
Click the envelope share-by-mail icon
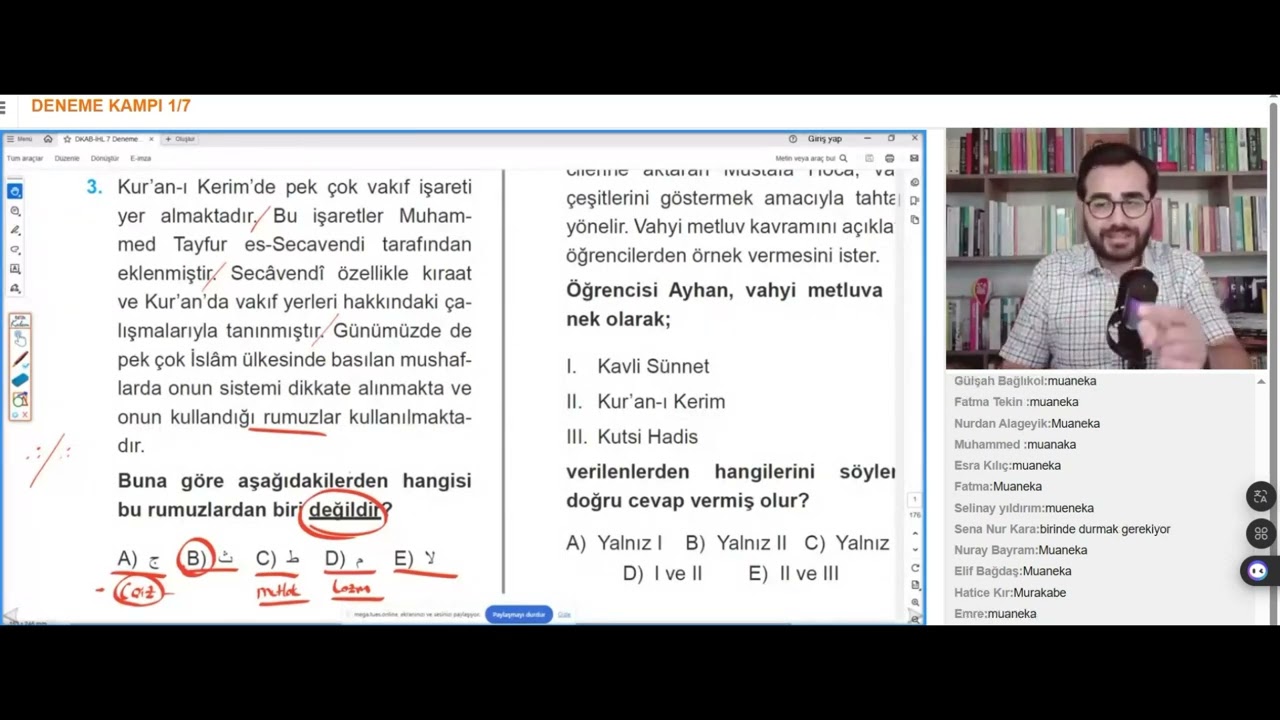[914, 158]
